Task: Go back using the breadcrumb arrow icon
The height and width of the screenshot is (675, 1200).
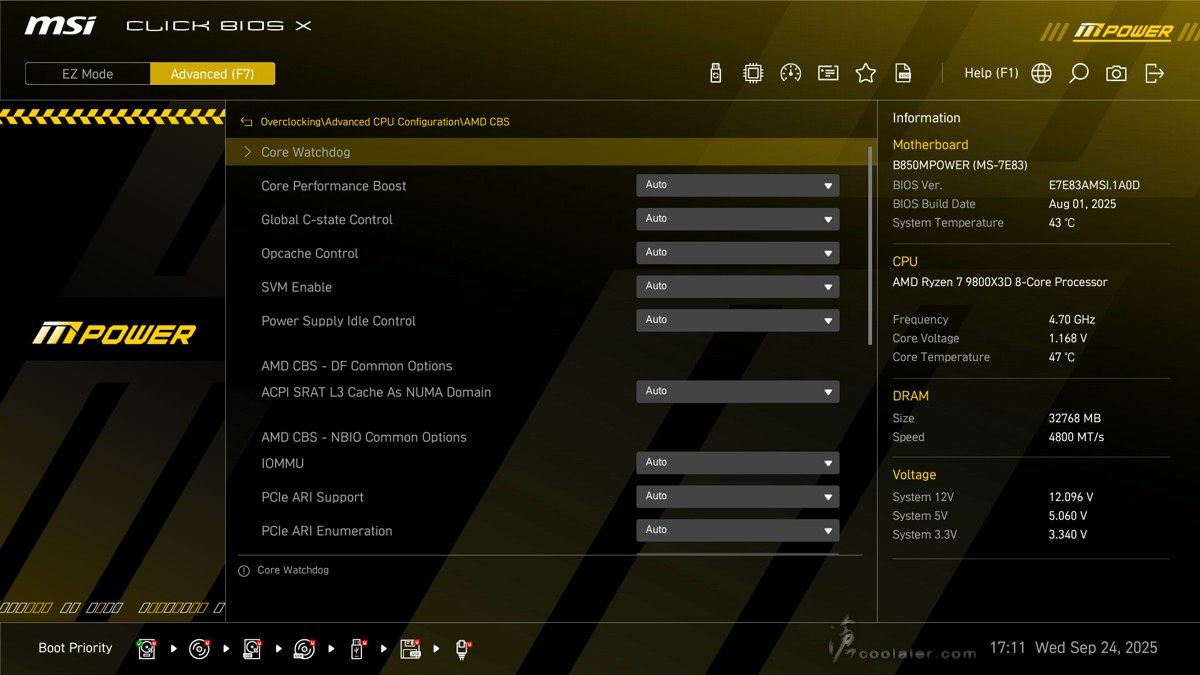Action: 246,122
